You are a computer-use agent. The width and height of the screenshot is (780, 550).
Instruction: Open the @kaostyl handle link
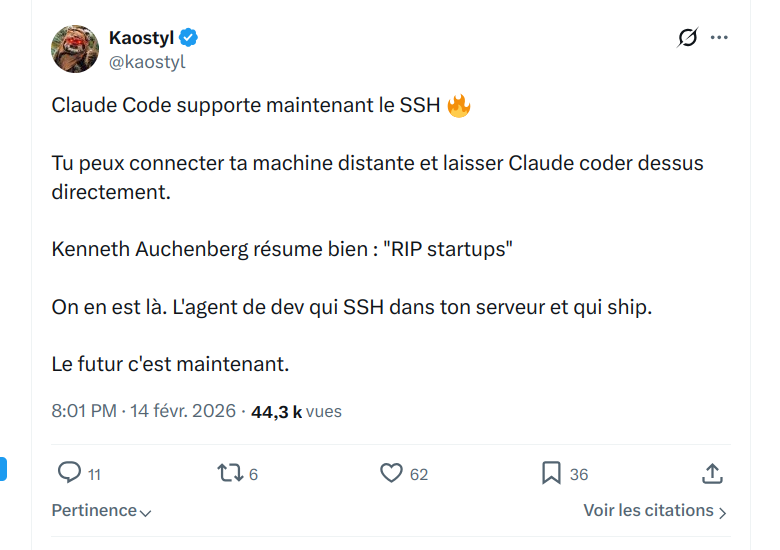(147, 62)
